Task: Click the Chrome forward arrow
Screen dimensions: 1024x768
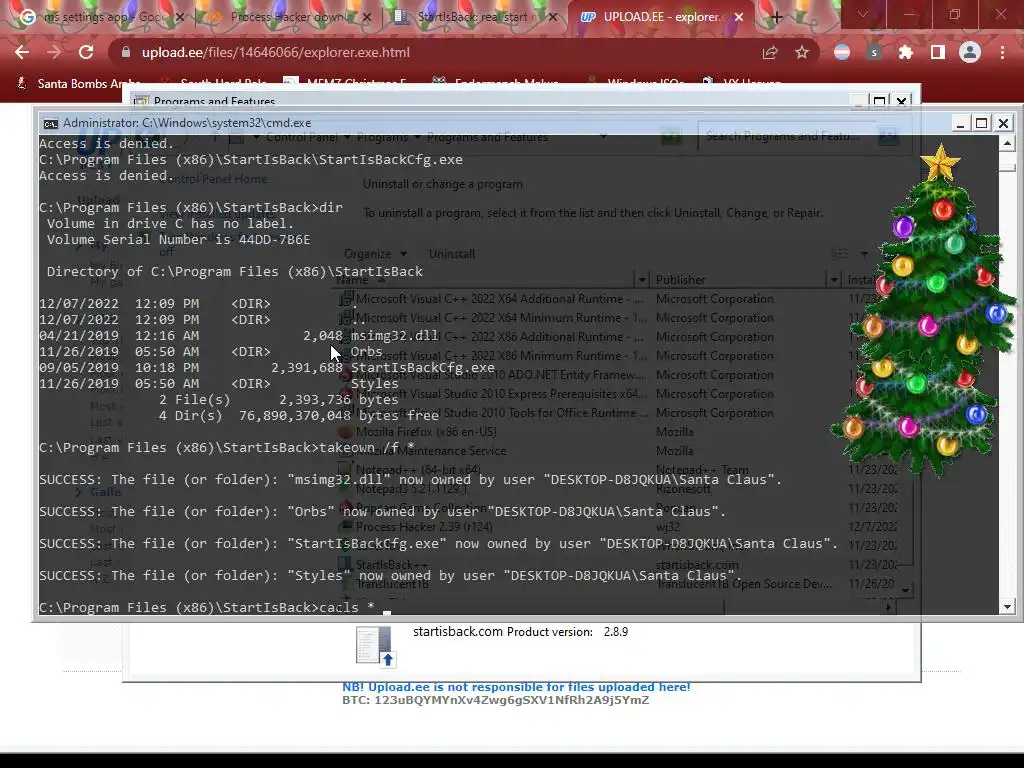Action: 54,52
